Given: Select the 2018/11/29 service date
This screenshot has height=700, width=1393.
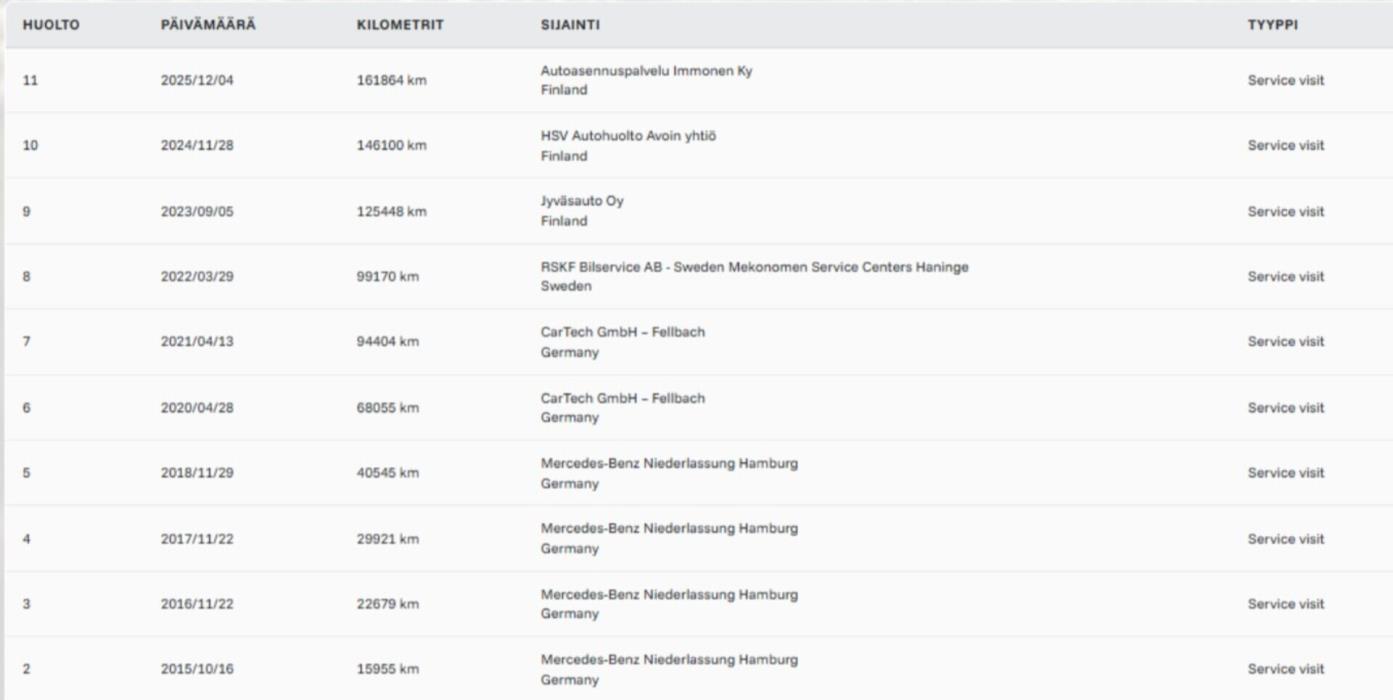Looking at the screenshot, I should pos(197,473).
